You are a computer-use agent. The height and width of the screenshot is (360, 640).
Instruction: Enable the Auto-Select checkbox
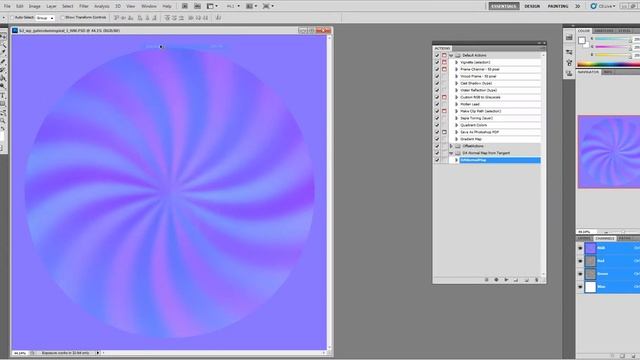coord(12,18)
